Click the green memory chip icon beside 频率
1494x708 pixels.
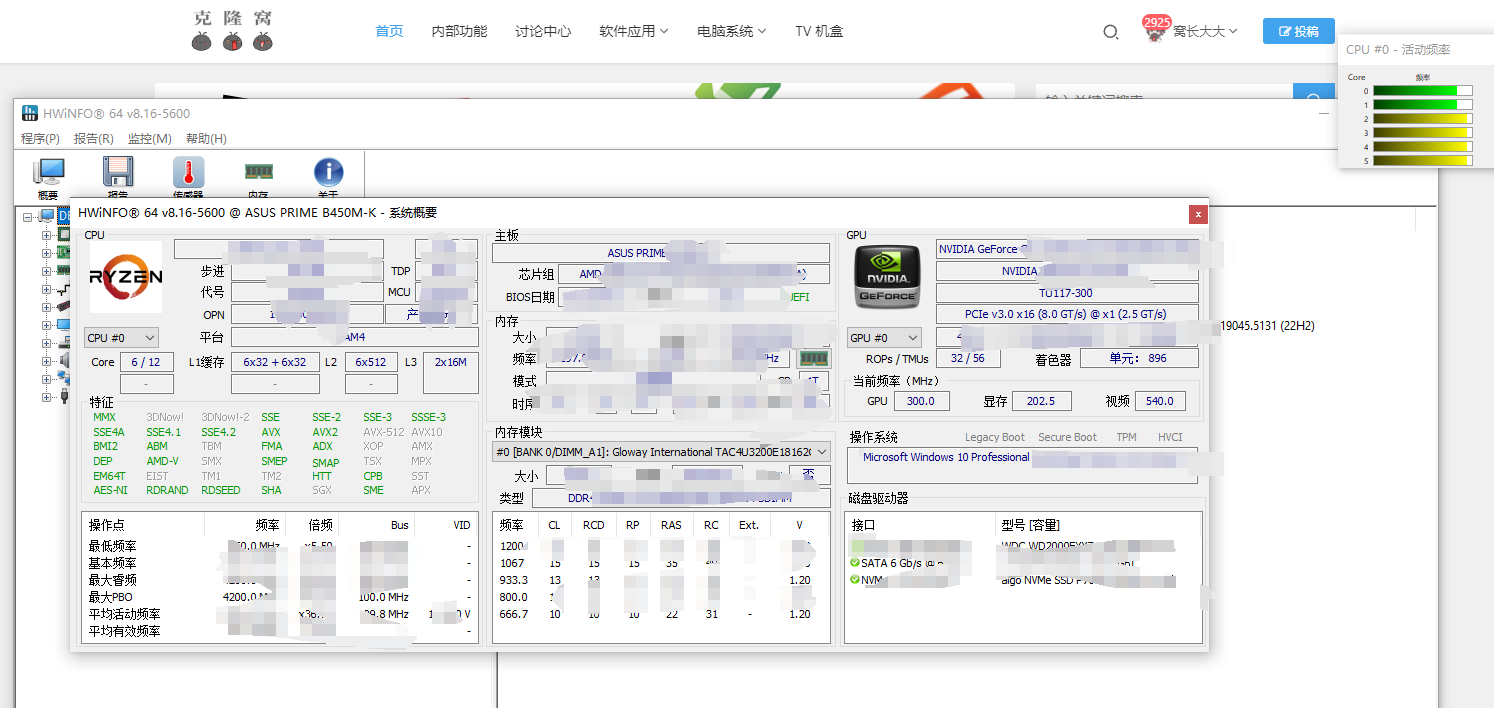click(814, 358)
